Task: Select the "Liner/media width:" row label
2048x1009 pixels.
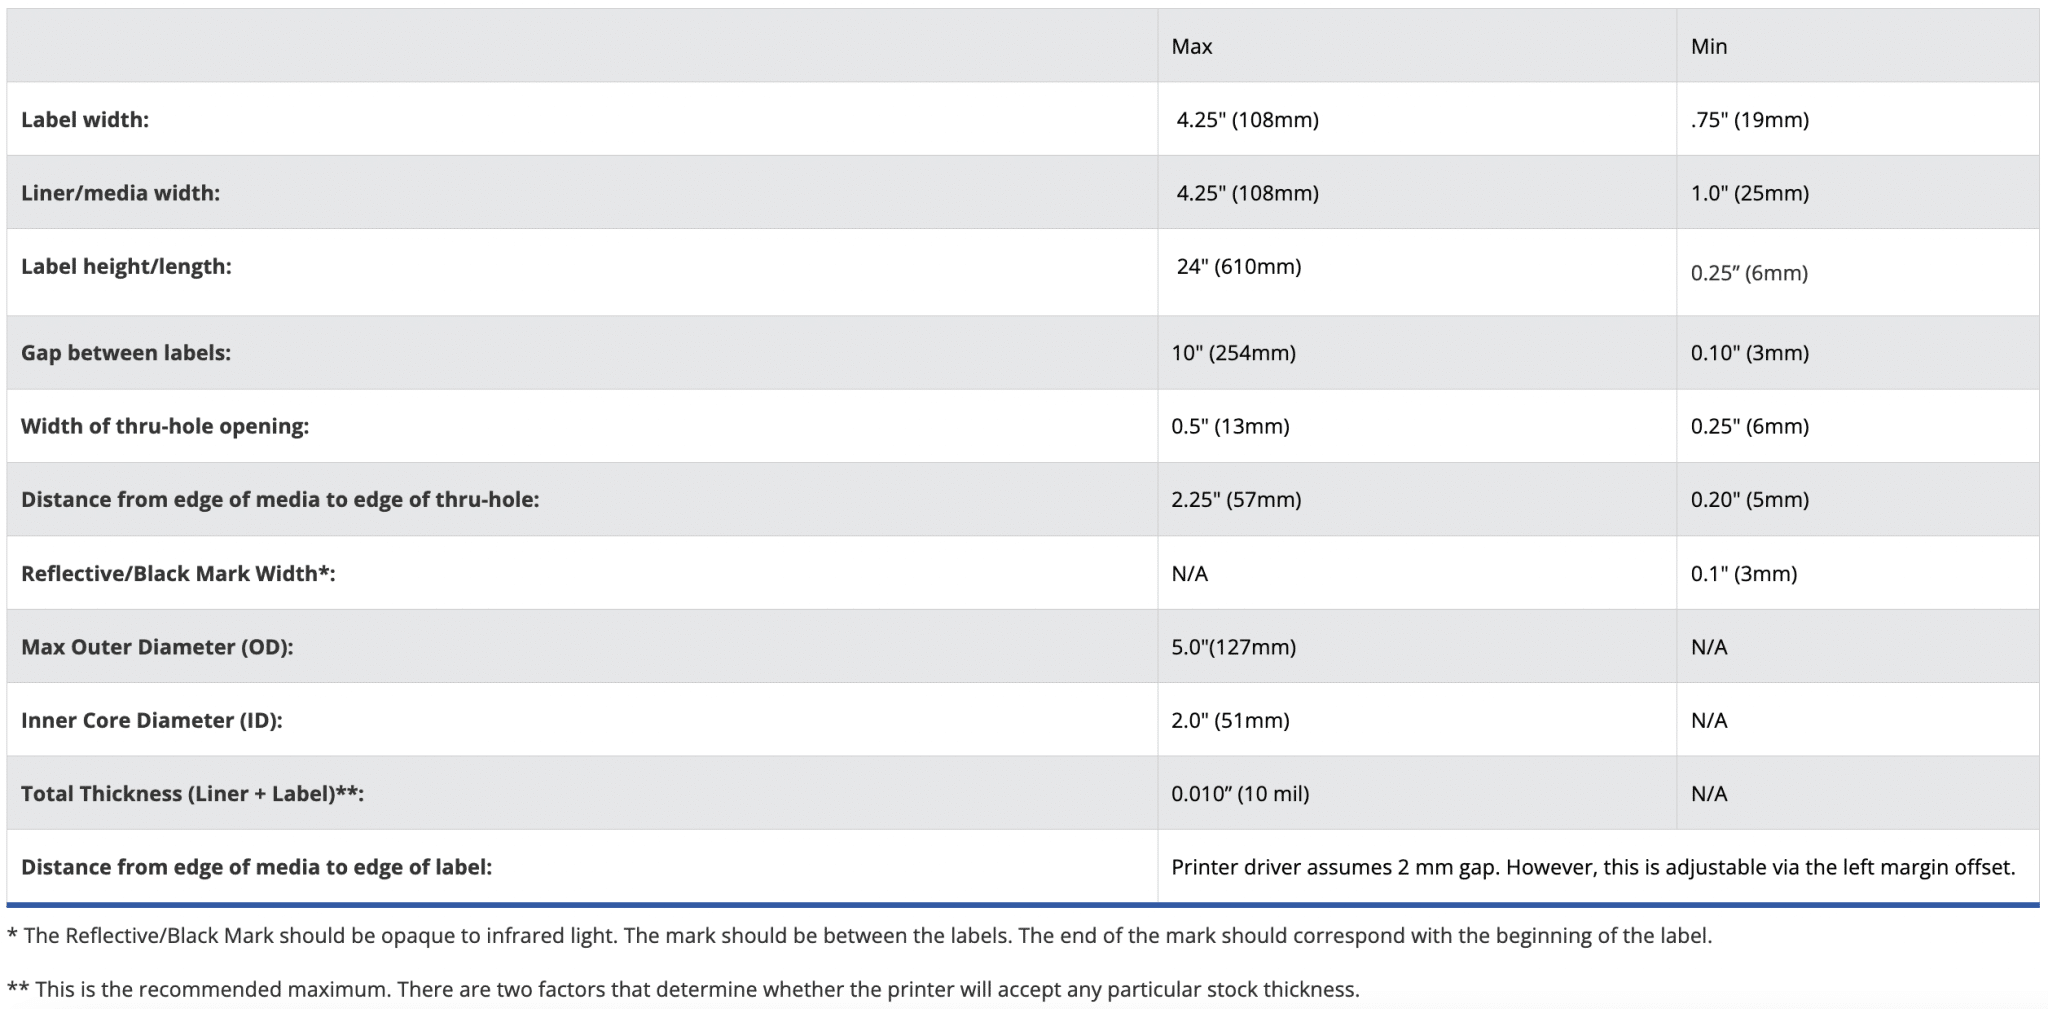Action: point(120,193)
